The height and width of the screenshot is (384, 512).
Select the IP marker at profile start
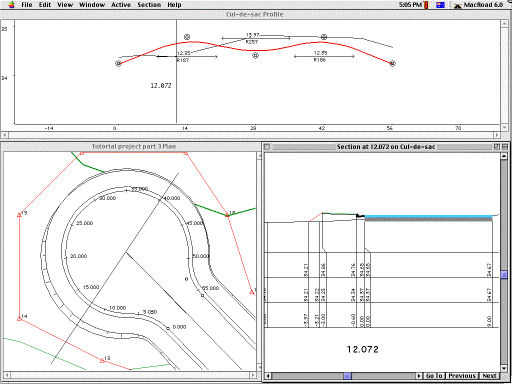118,63
